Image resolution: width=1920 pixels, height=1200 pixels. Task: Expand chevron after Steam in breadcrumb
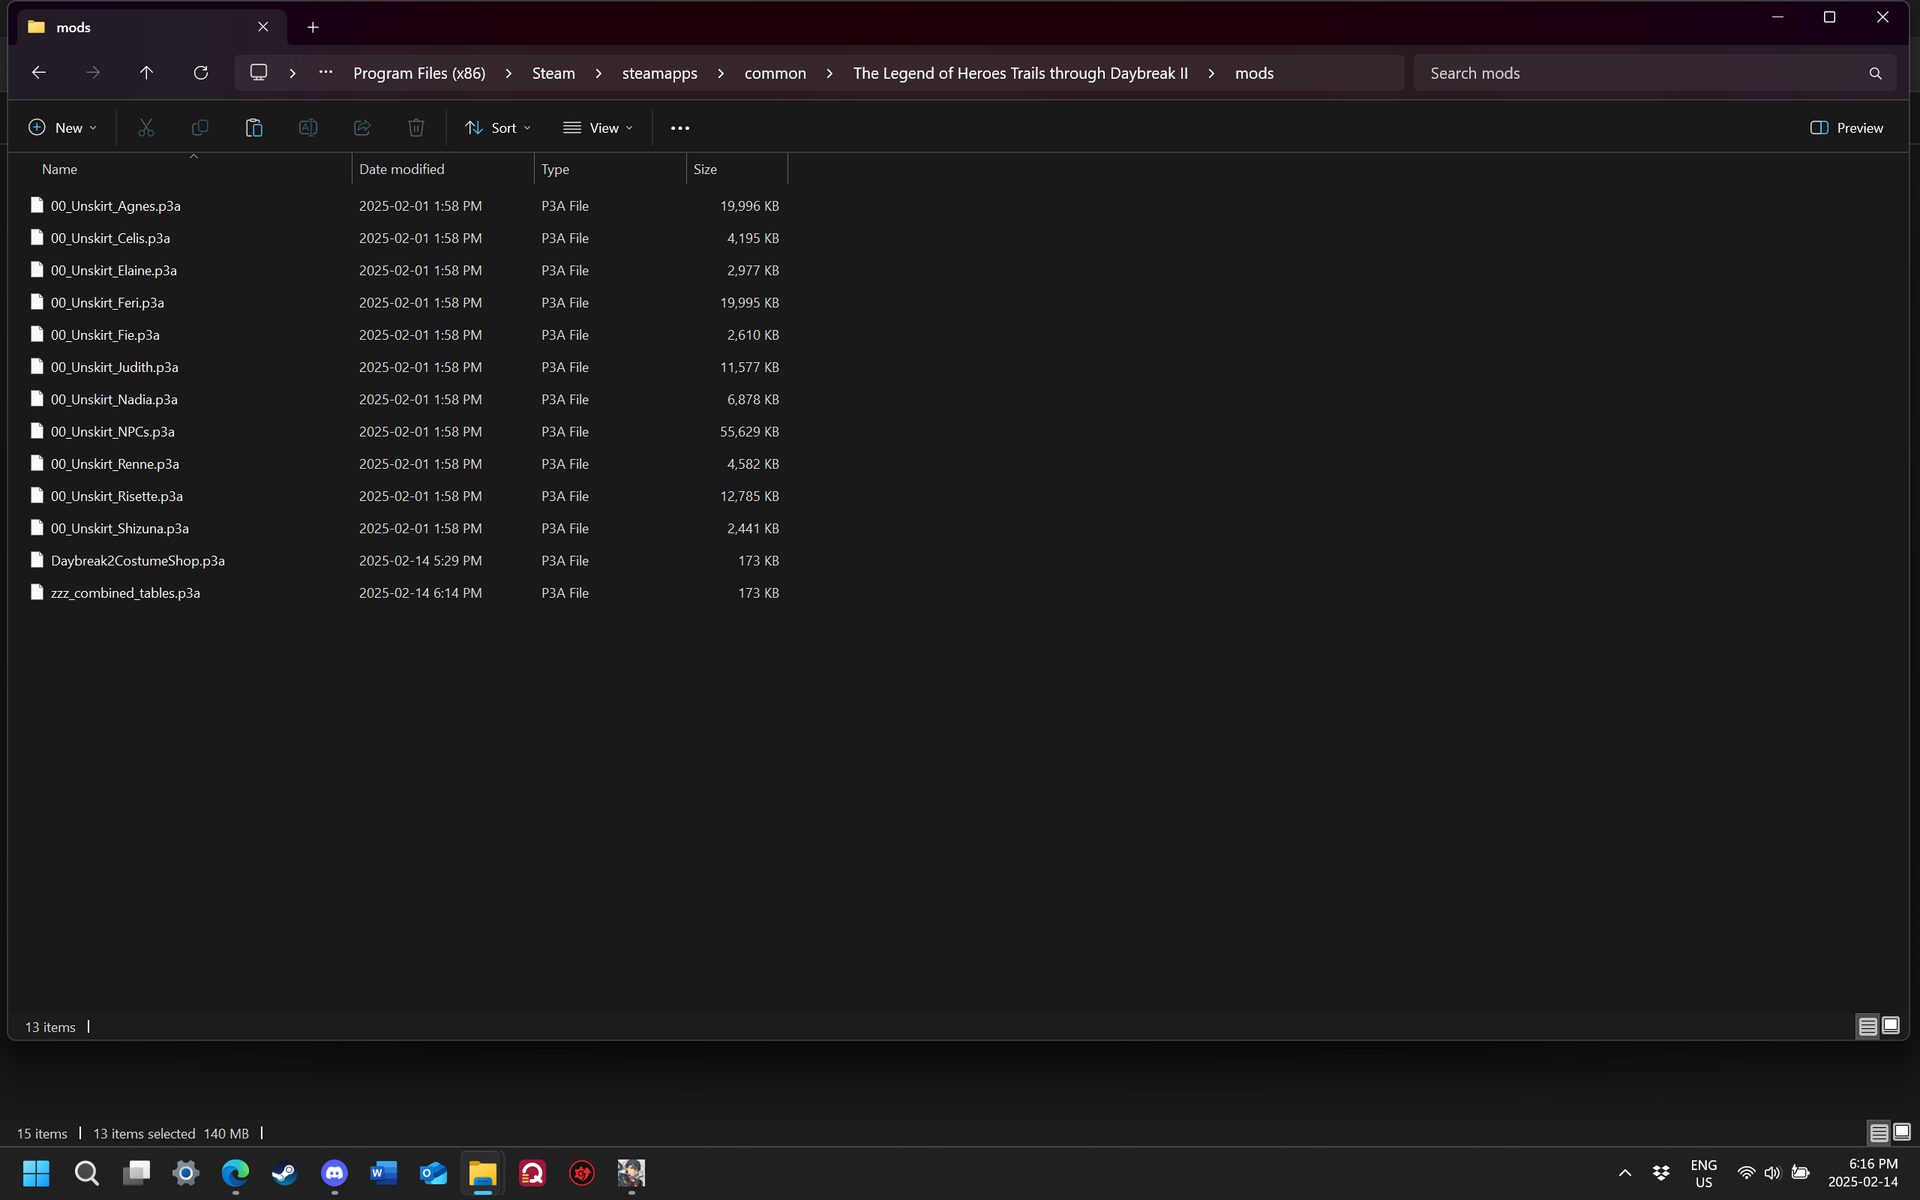[x=599, y=73]
